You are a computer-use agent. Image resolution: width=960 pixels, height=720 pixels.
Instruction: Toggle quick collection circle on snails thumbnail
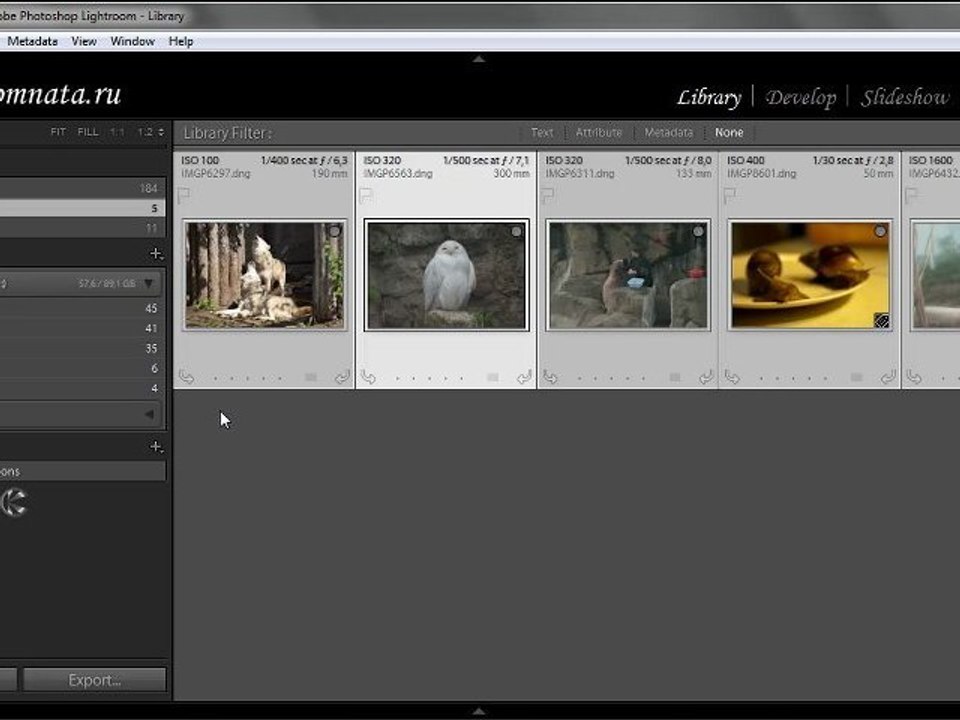(x=880, y=231)
